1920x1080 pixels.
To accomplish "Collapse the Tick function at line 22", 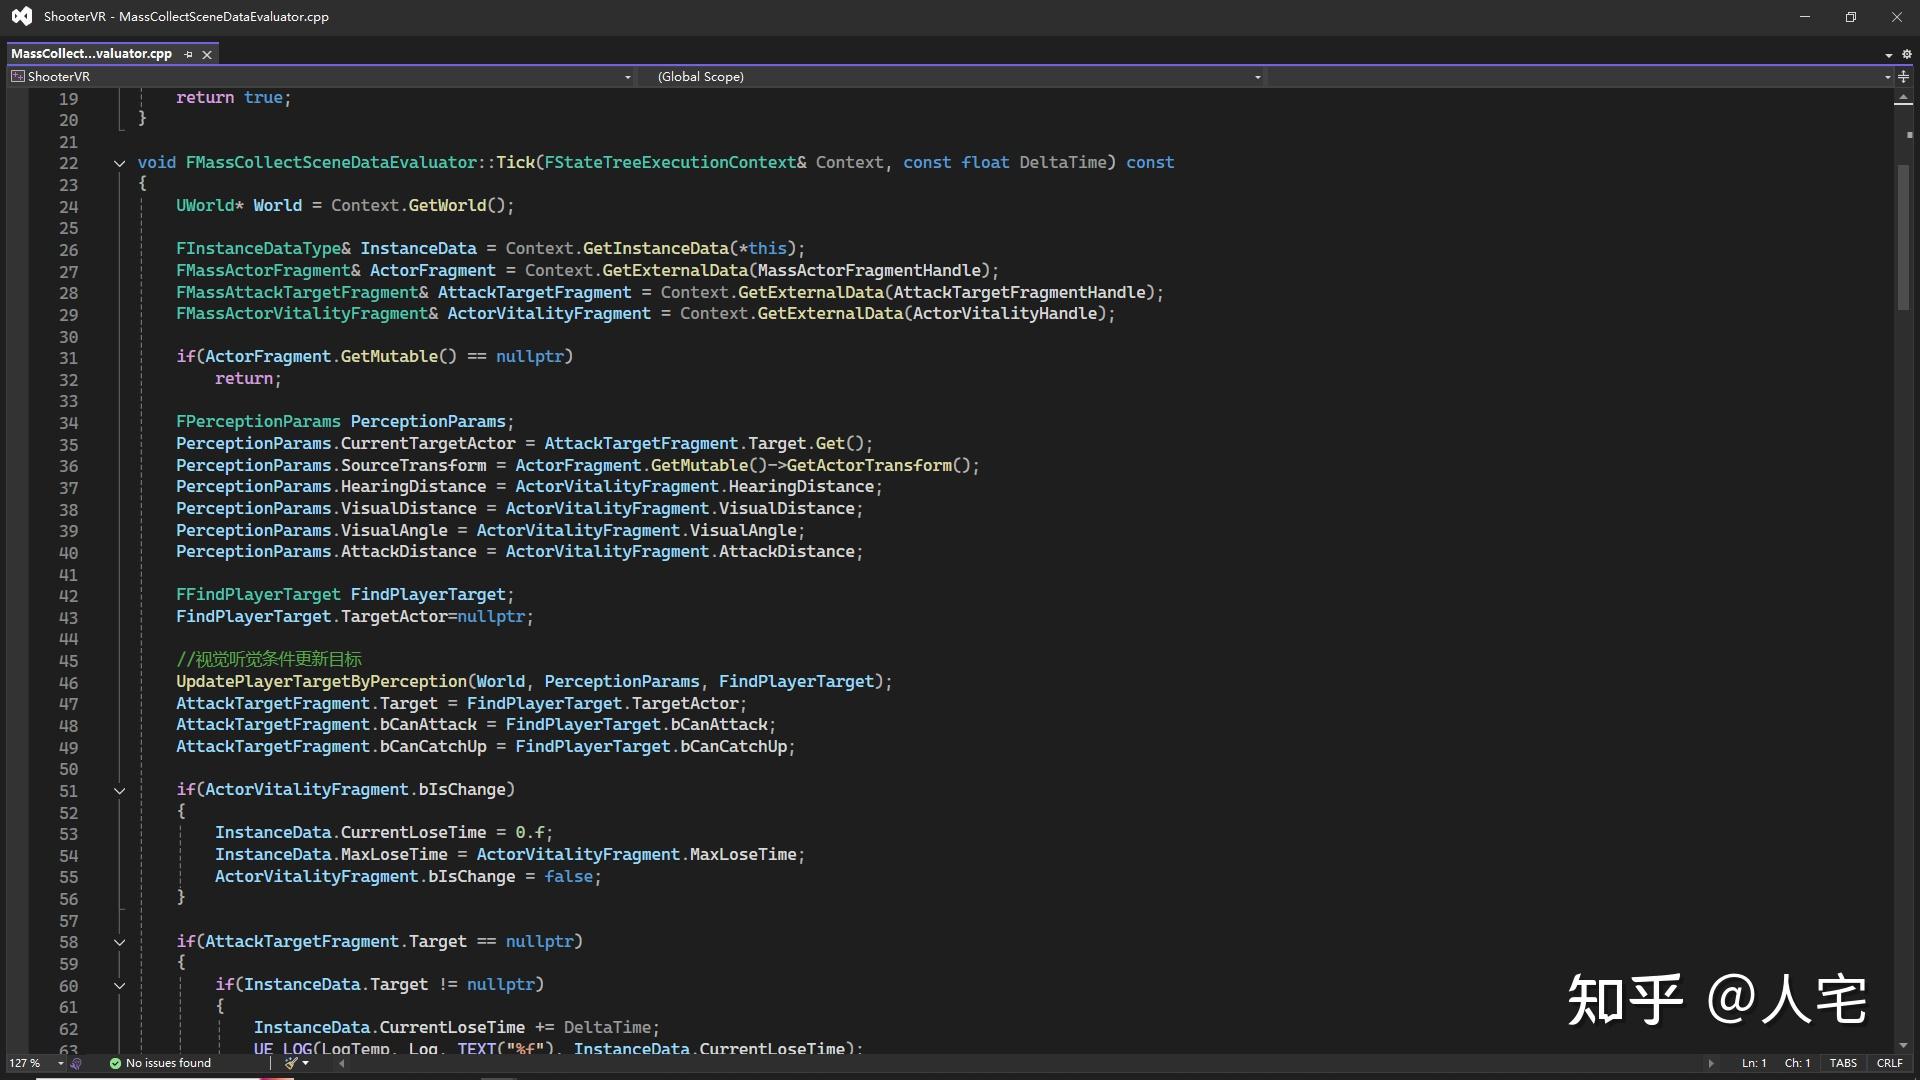I will pyautogui.click(x=119, y=163).
